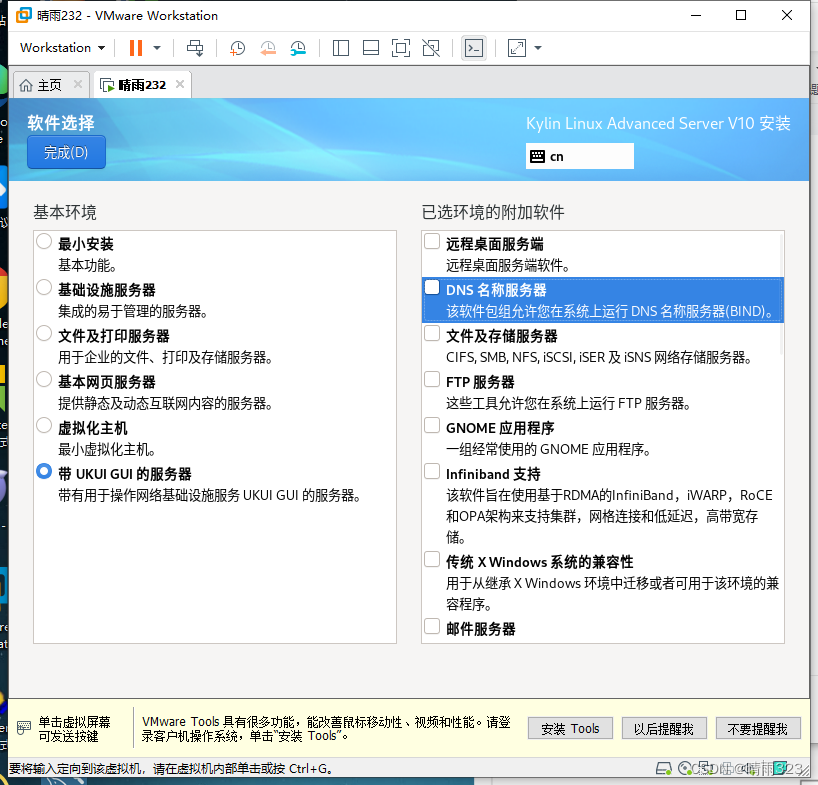Click the 已选环境的附加软件 heading
The height and width of the screenshot is (785, 818).
[x=493, y=212]
